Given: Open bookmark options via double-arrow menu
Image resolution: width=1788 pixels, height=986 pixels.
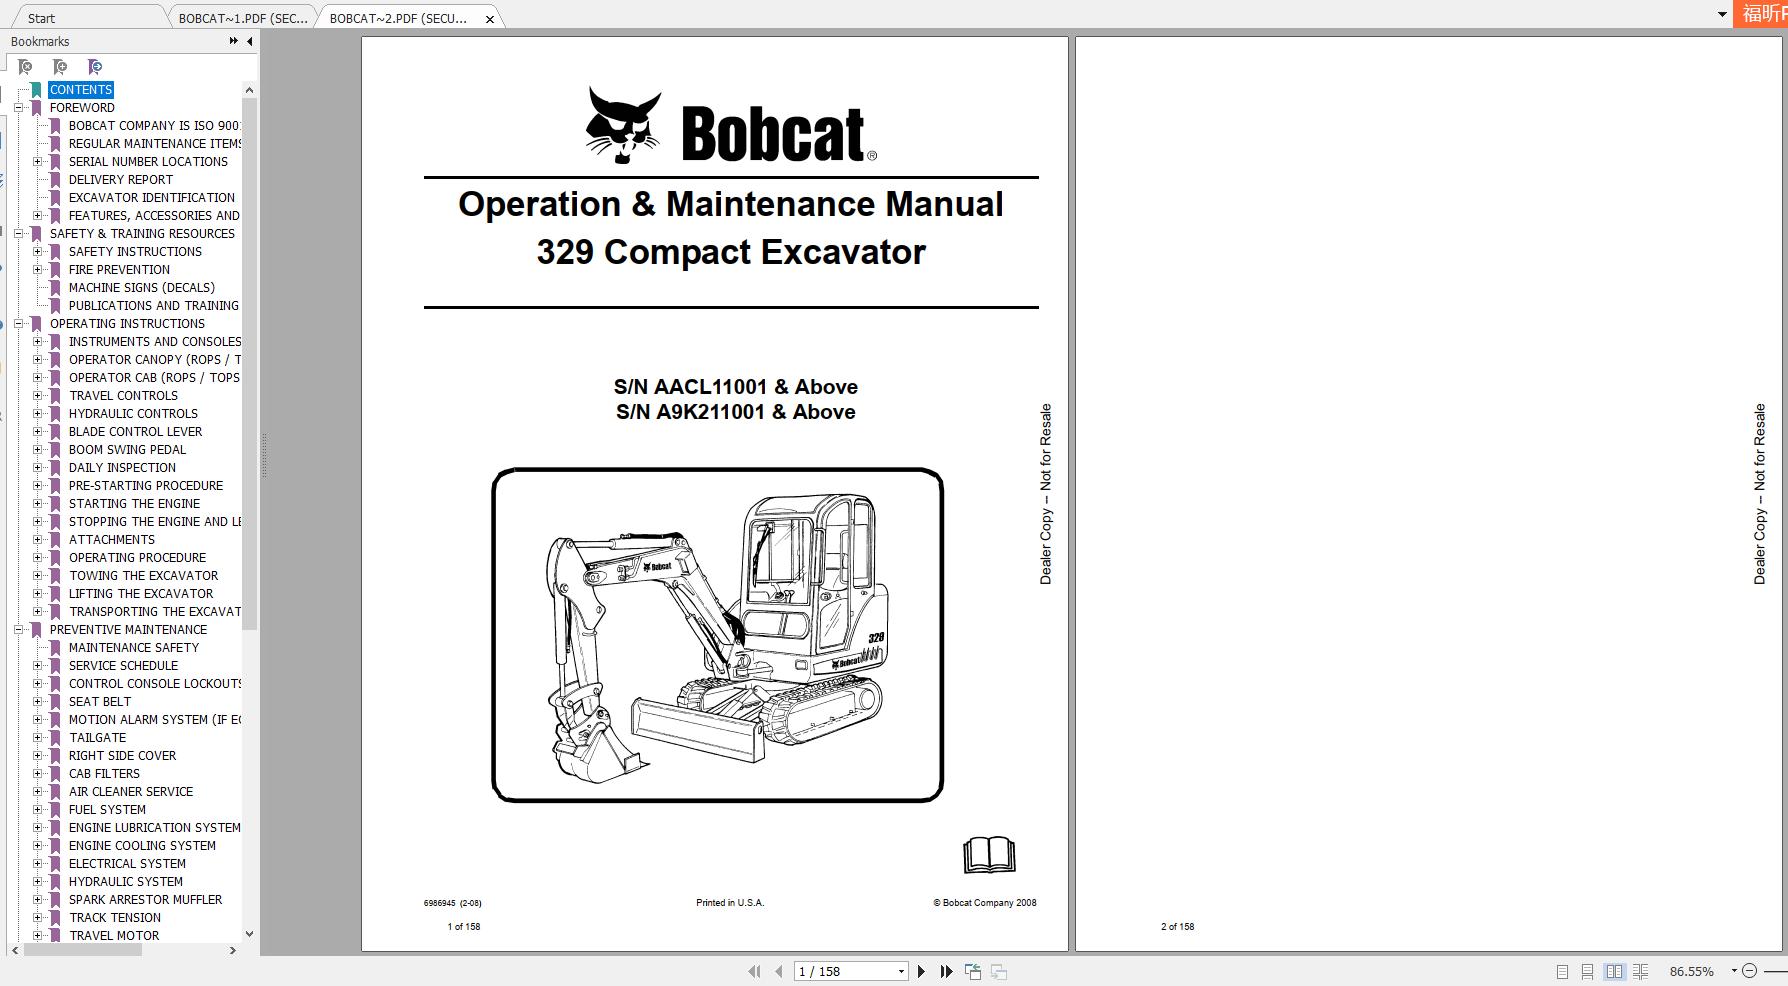Looking at the screenshot, I should (233, 41).
